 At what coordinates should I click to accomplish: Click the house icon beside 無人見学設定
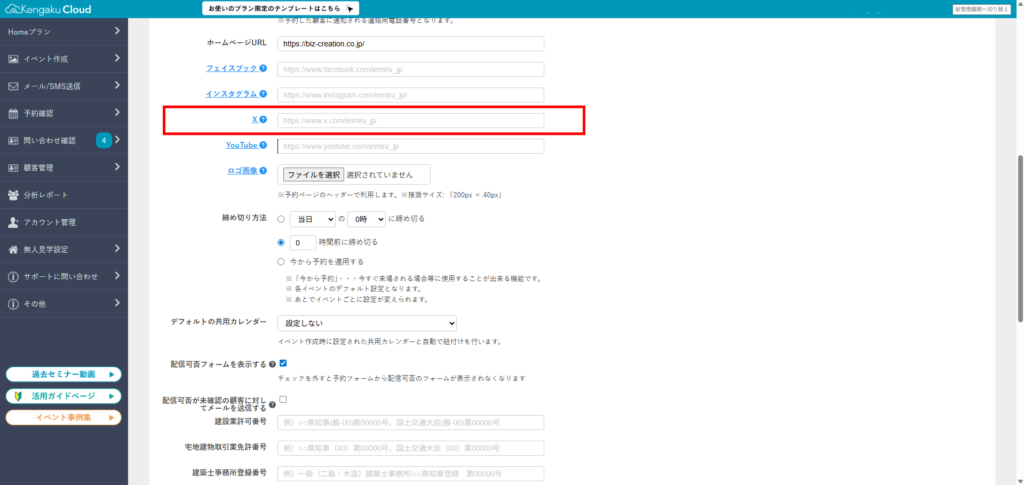coord(13,249)
